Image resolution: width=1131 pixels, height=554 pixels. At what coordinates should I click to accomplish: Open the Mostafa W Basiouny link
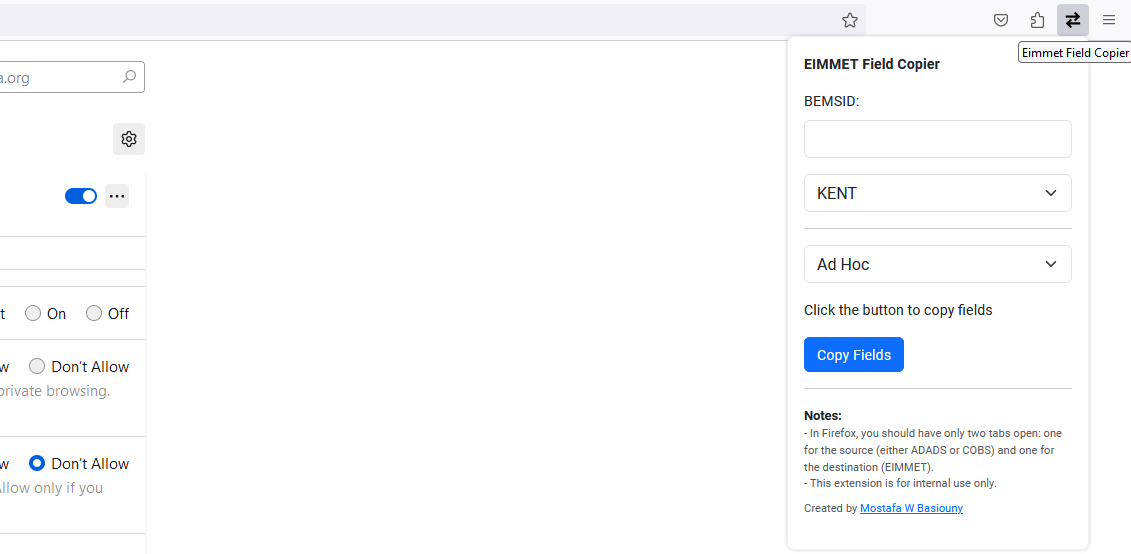click(911, 508)
